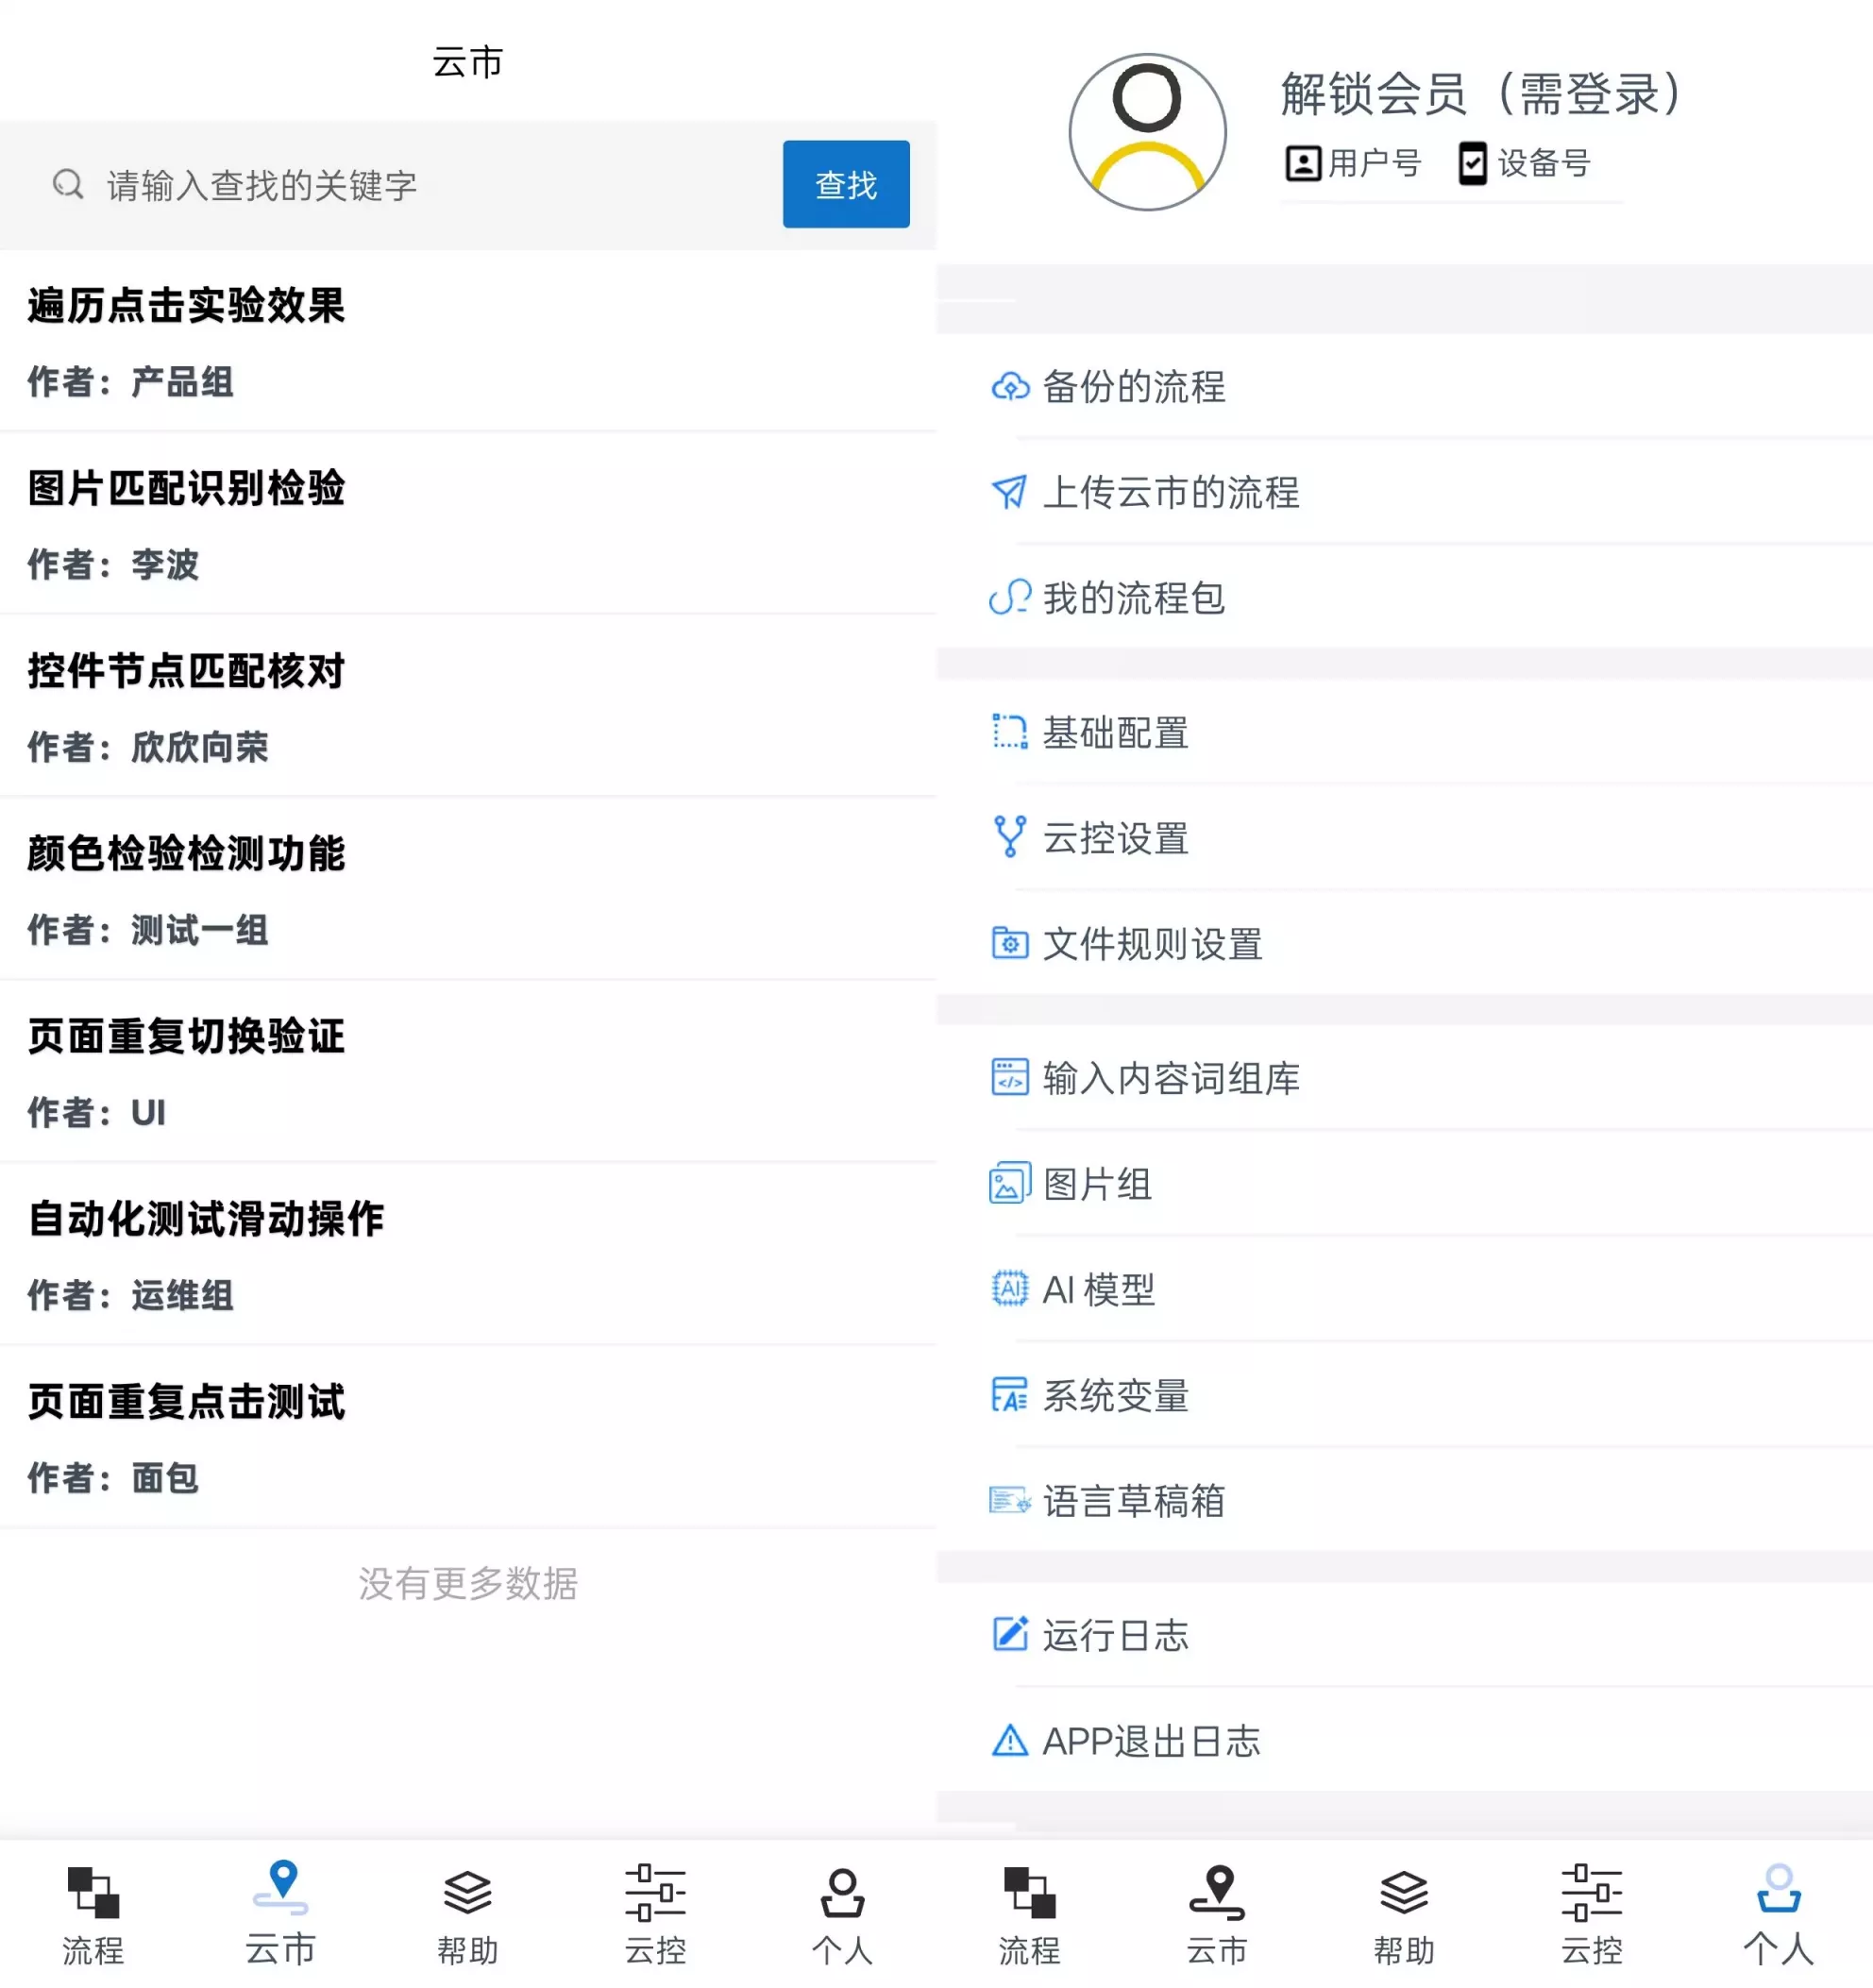The height and width of the screenshot is (1988, 1873).
Task: Click the AI 模型 chip icon
Action: pos(1009,1289)
